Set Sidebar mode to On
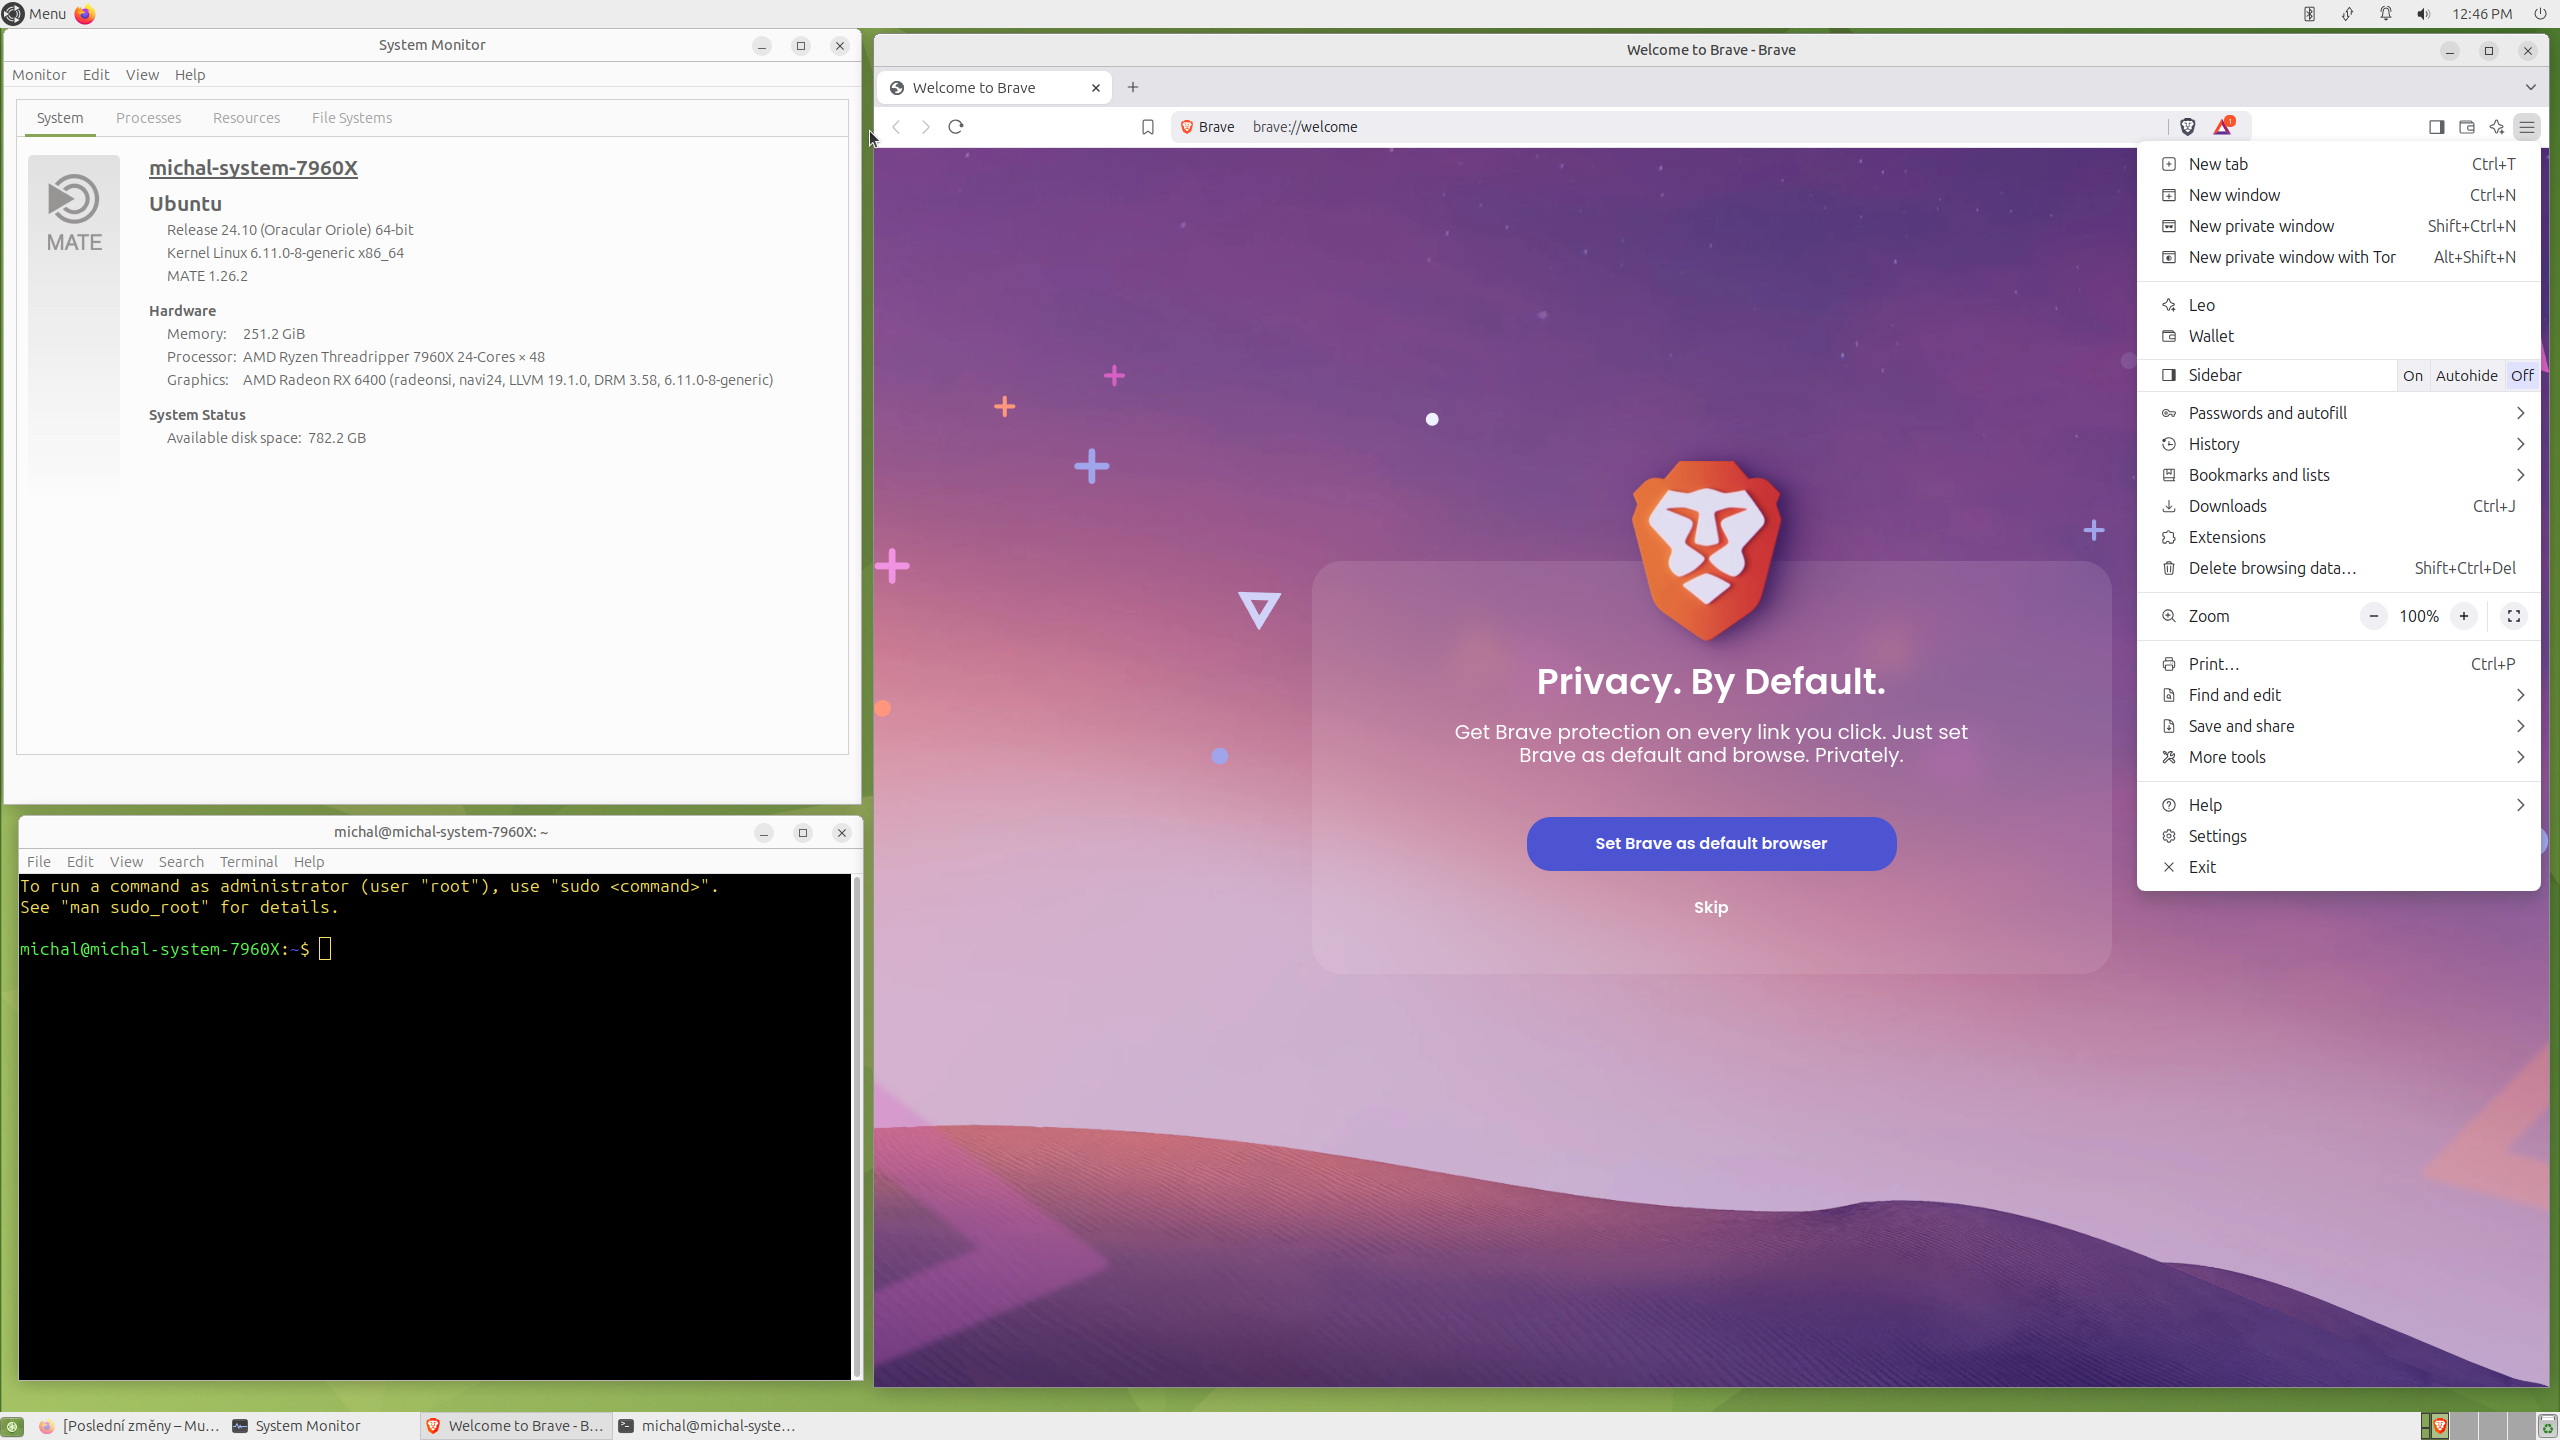Screen dimensions: 2560x1440 point(2413,376)
